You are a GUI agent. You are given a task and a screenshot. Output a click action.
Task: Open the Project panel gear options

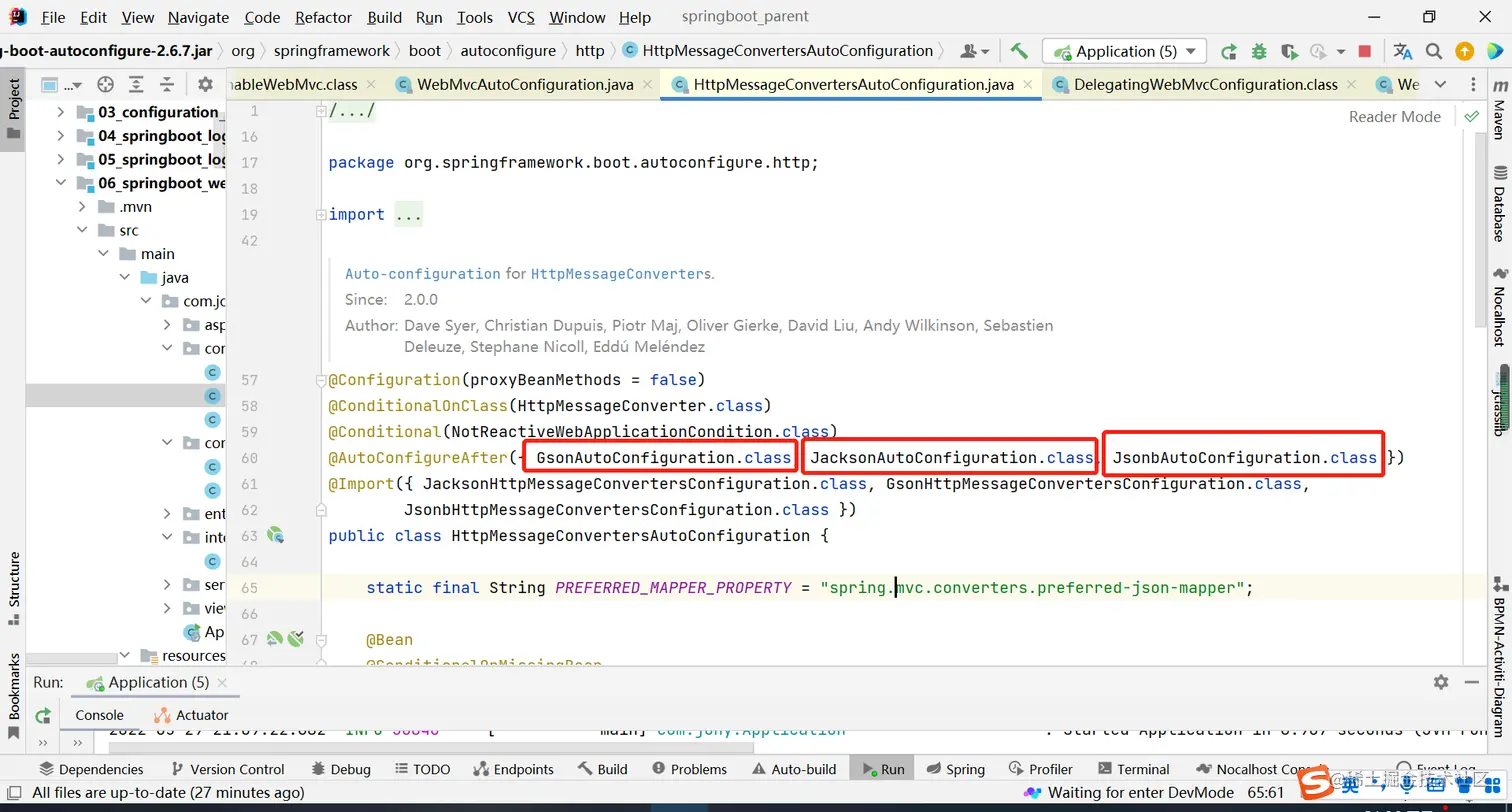[205, 85]
